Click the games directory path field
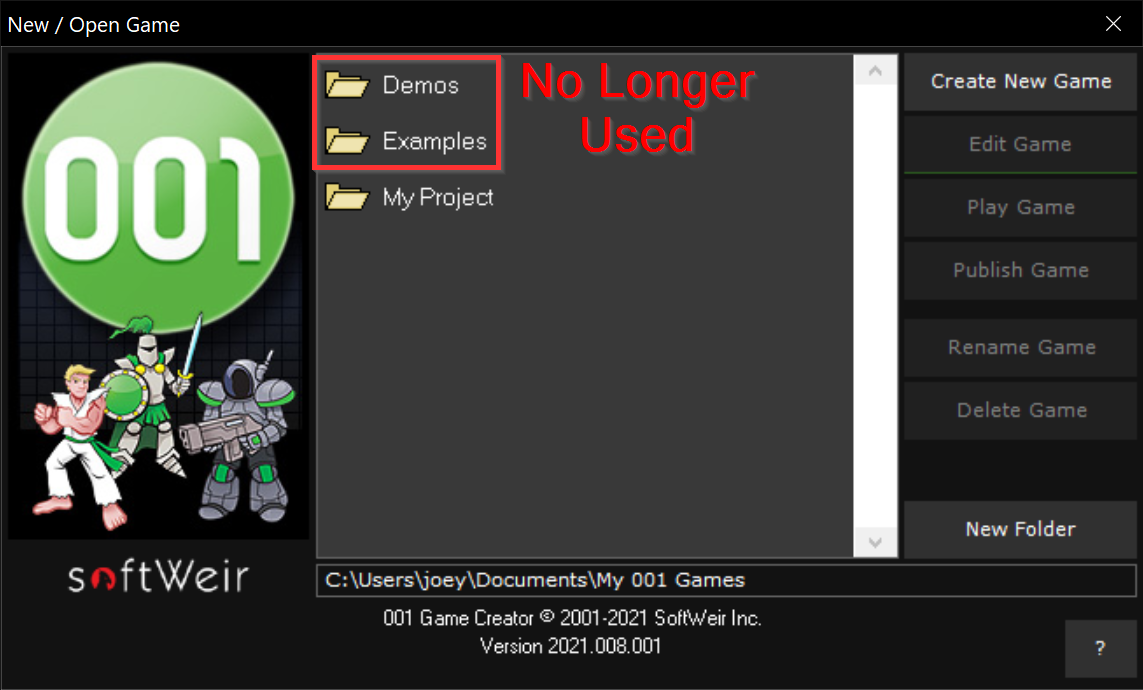Image resolution: width=1143 pixels, height=690 pixels. (x=726, y=580)
